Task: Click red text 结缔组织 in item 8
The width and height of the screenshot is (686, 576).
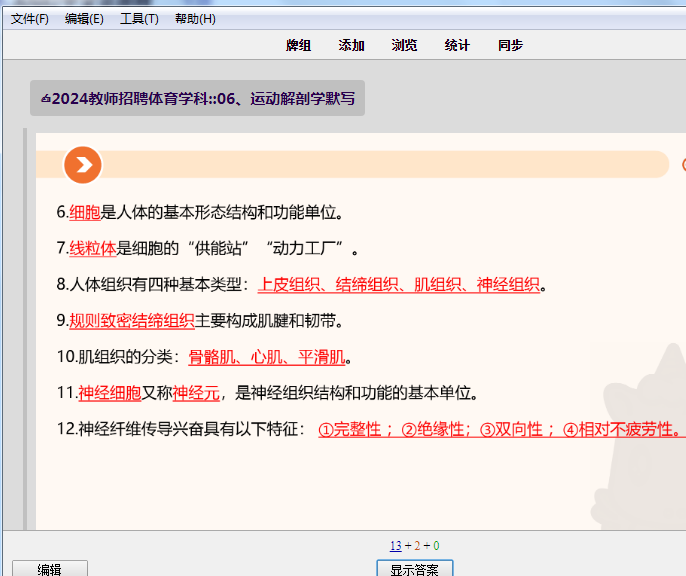Action: pyautogui.click(x=367, y=285)
